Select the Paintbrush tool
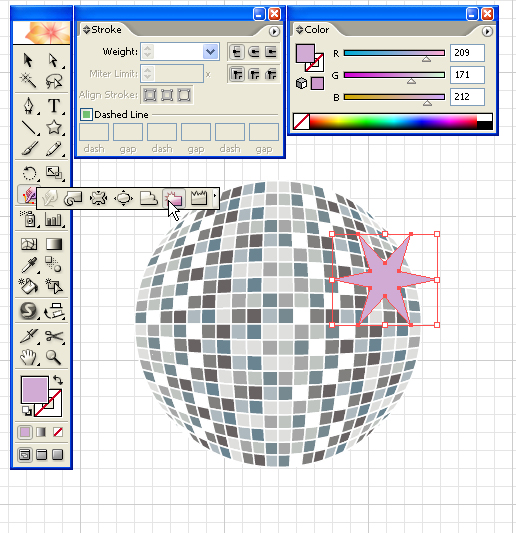Image resolution: width=516 pixels, height=533 pixels. tap(29, 149)
